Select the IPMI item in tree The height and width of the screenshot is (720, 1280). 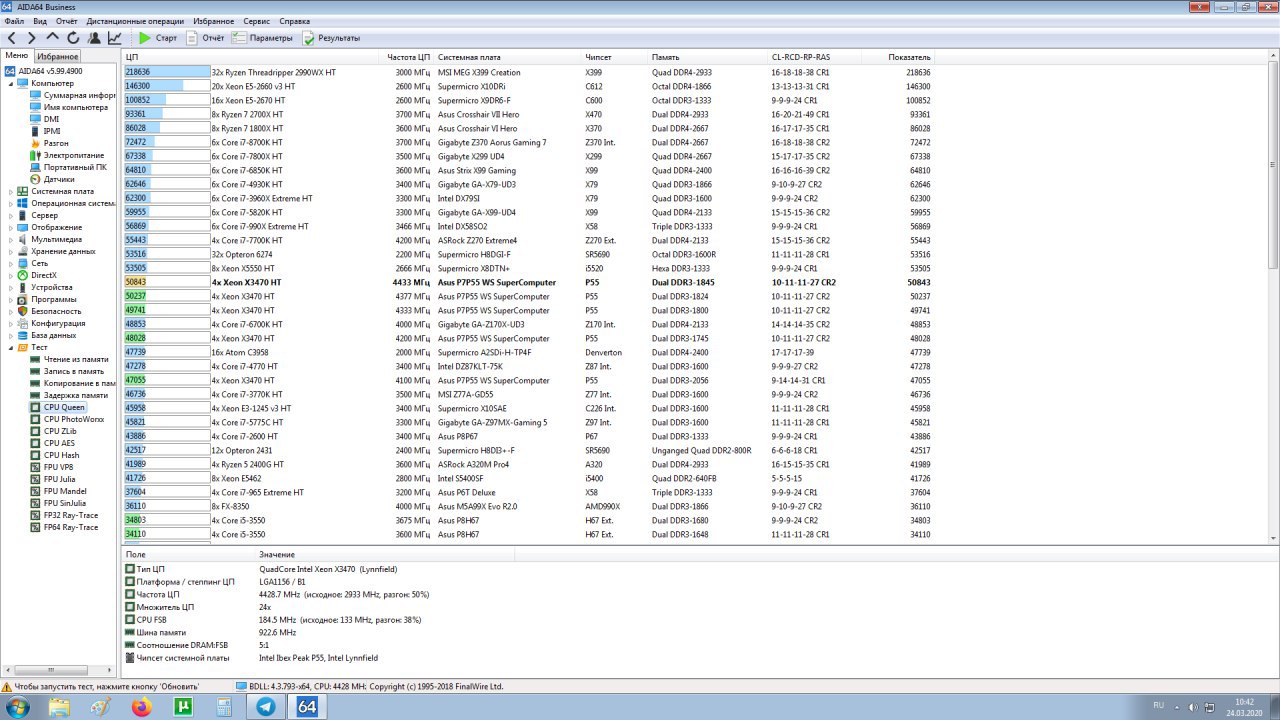(52, 131)
